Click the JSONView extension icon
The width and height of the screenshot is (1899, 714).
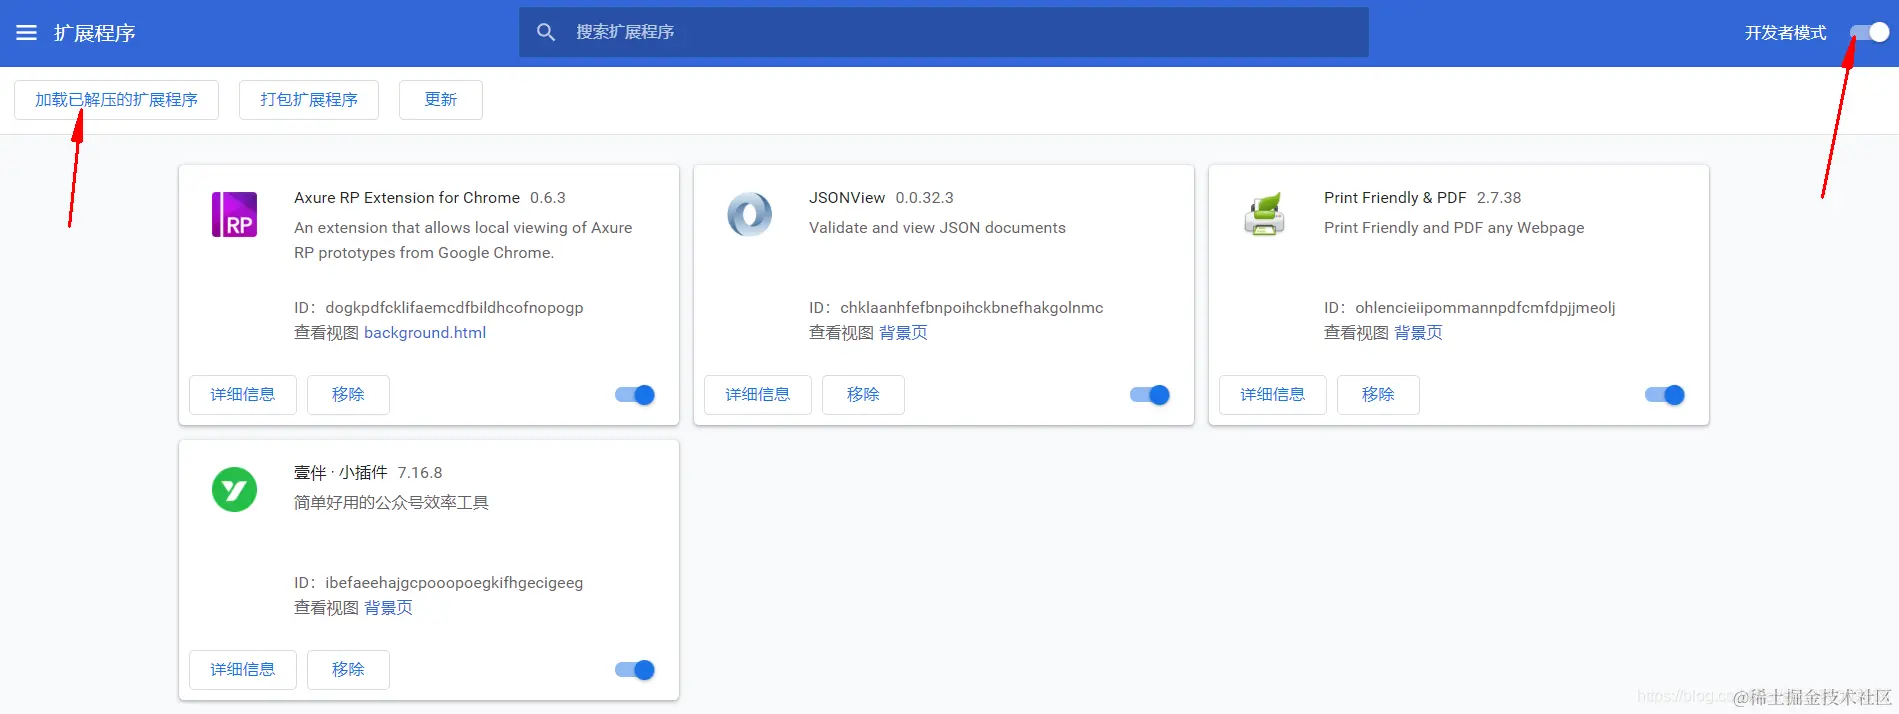749,214
